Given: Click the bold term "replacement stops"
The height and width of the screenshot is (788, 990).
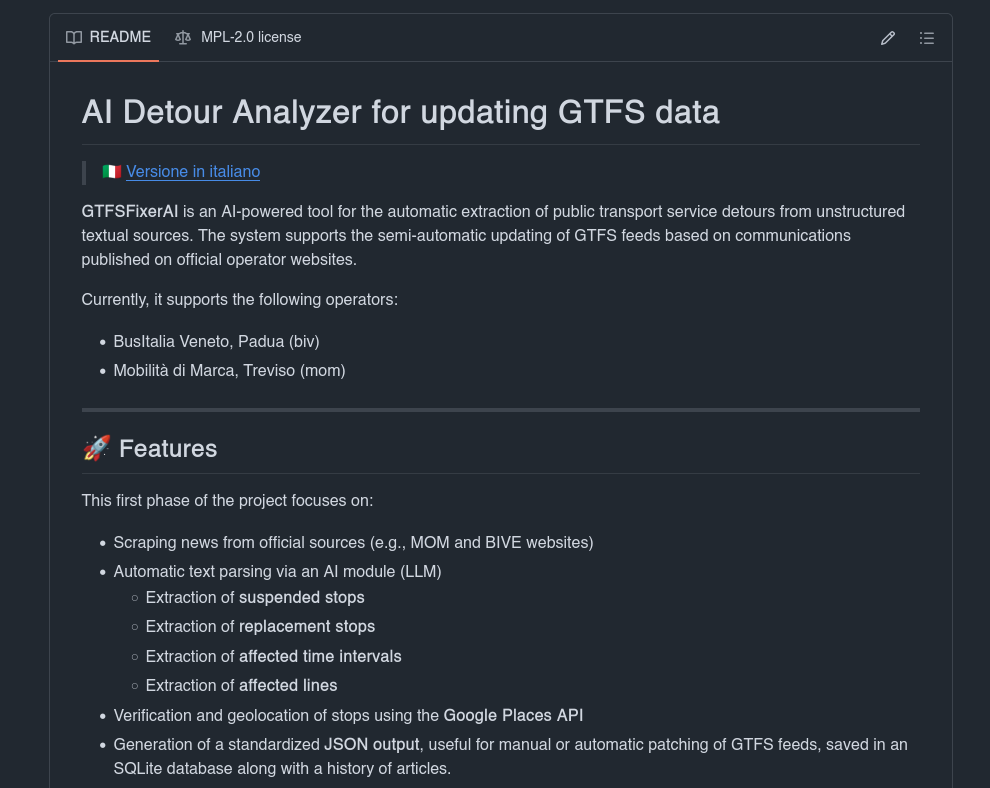Looking at the screenshot, I should coord(307,626).
